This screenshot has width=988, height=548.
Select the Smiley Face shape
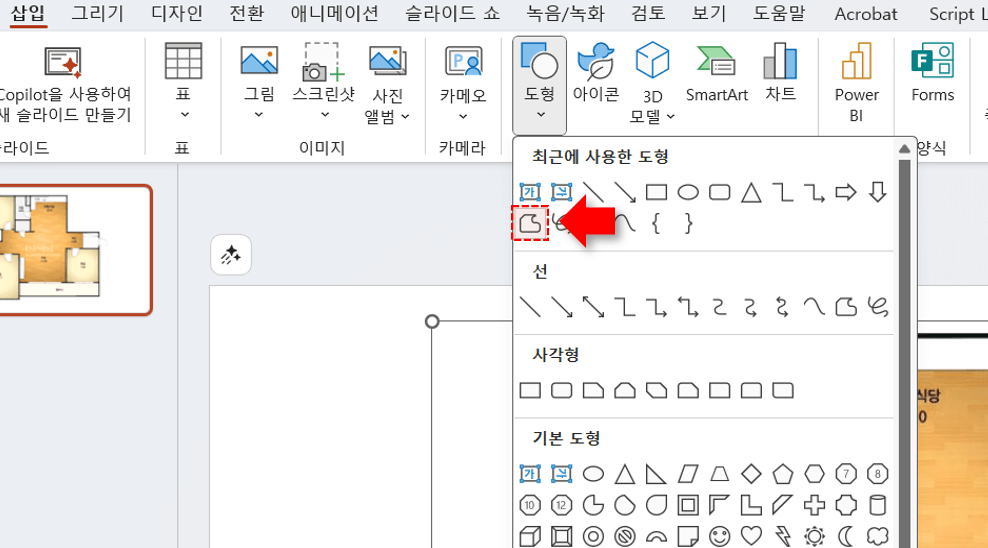(x=719, y=536)
